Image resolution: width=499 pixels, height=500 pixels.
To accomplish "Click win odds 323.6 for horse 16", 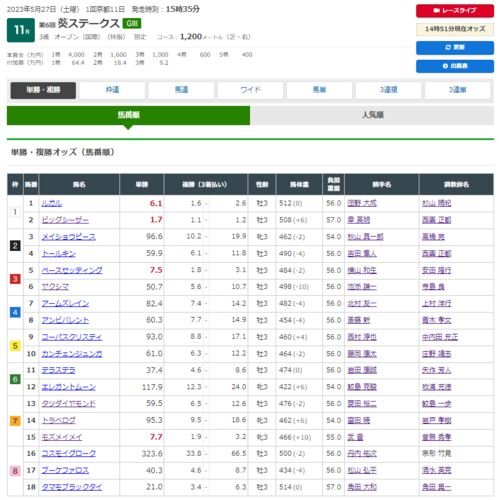I will point(152,454).
